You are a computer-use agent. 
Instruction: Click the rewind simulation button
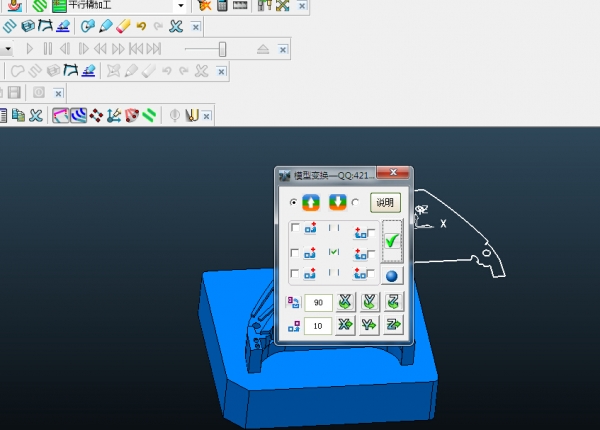(x=100, y=49)
